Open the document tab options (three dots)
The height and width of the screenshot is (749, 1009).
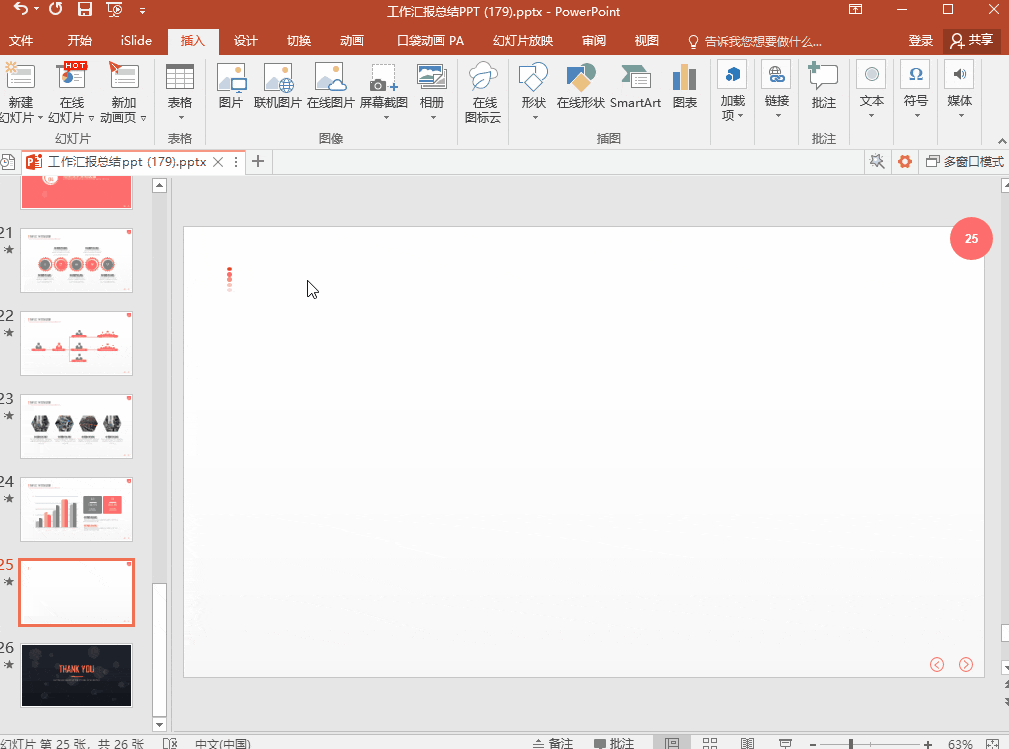(x=236, y=162)
